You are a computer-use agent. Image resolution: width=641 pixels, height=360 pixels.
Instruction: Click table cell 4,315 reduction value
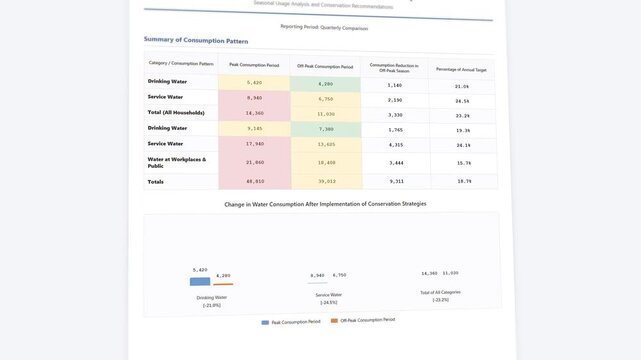tap(396, 145)
